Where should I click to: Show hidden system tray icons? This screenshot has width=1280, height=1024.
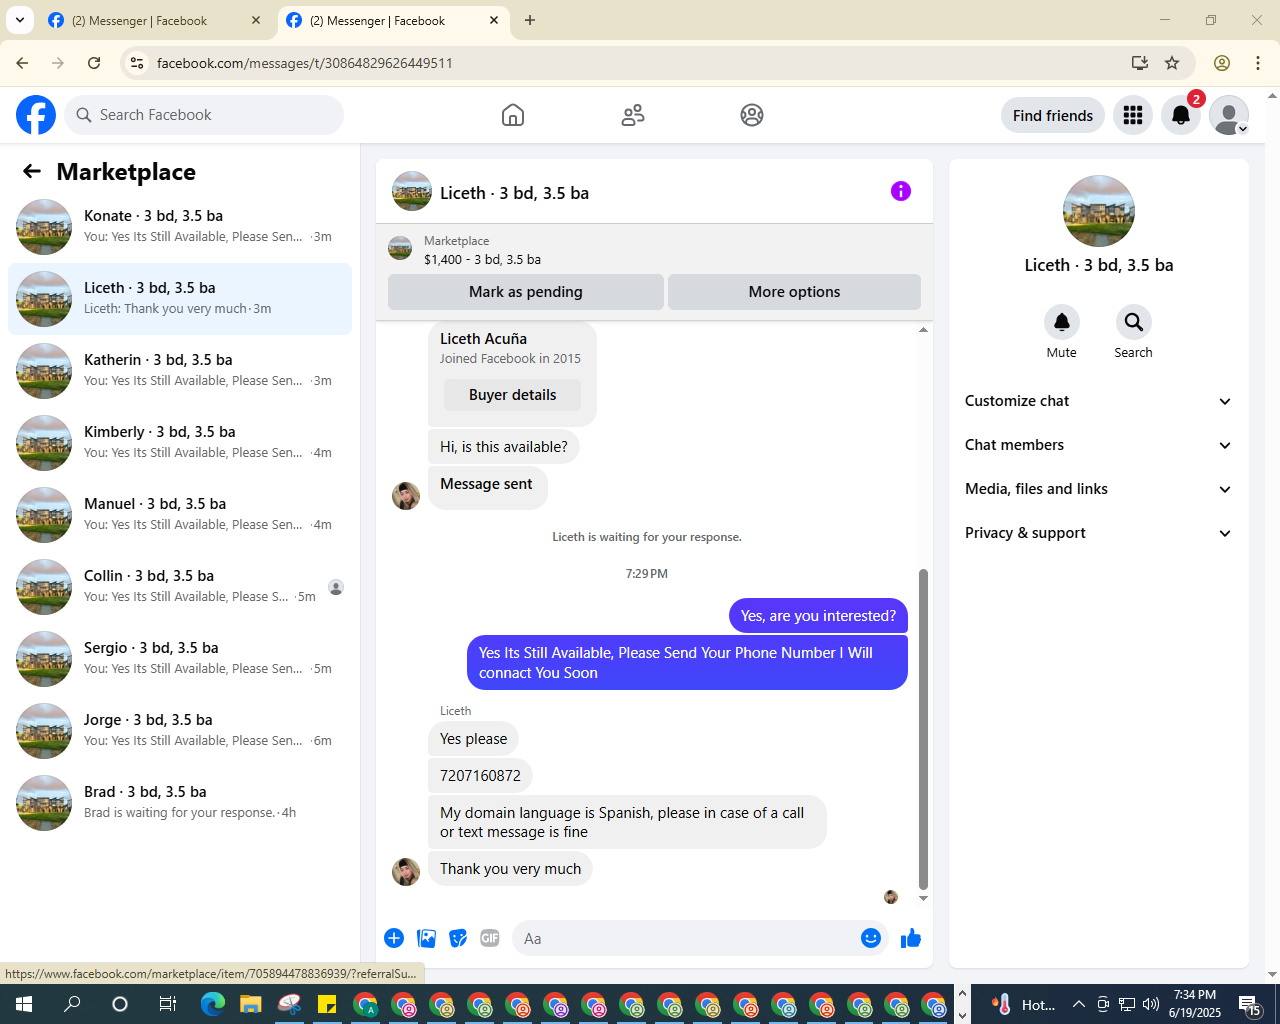[1078, 1004]
